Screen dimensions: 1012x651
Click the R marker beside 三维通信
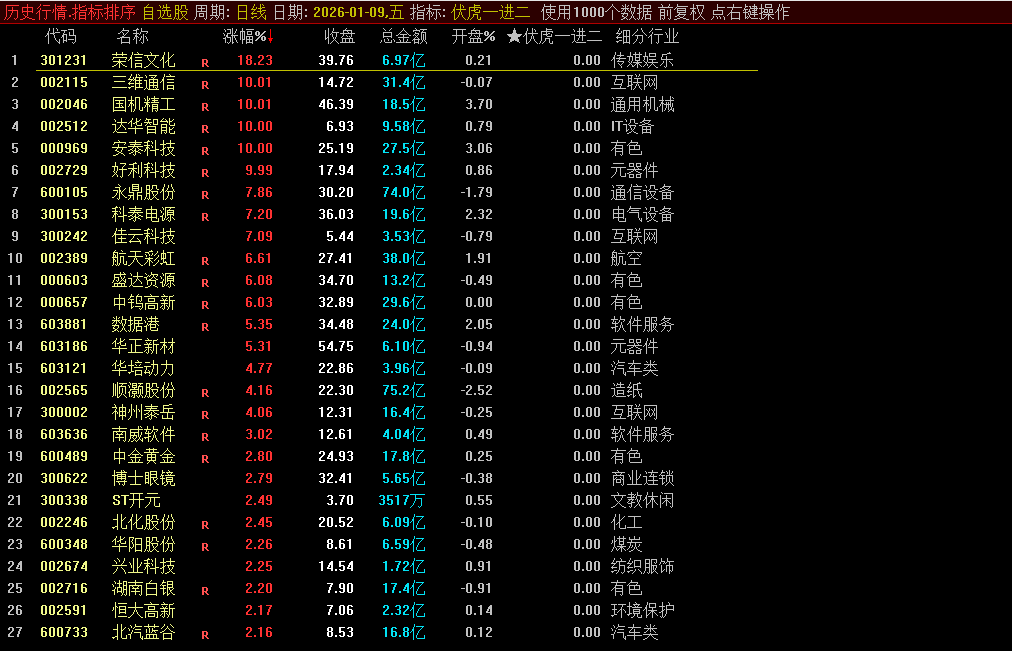(205, 85)
